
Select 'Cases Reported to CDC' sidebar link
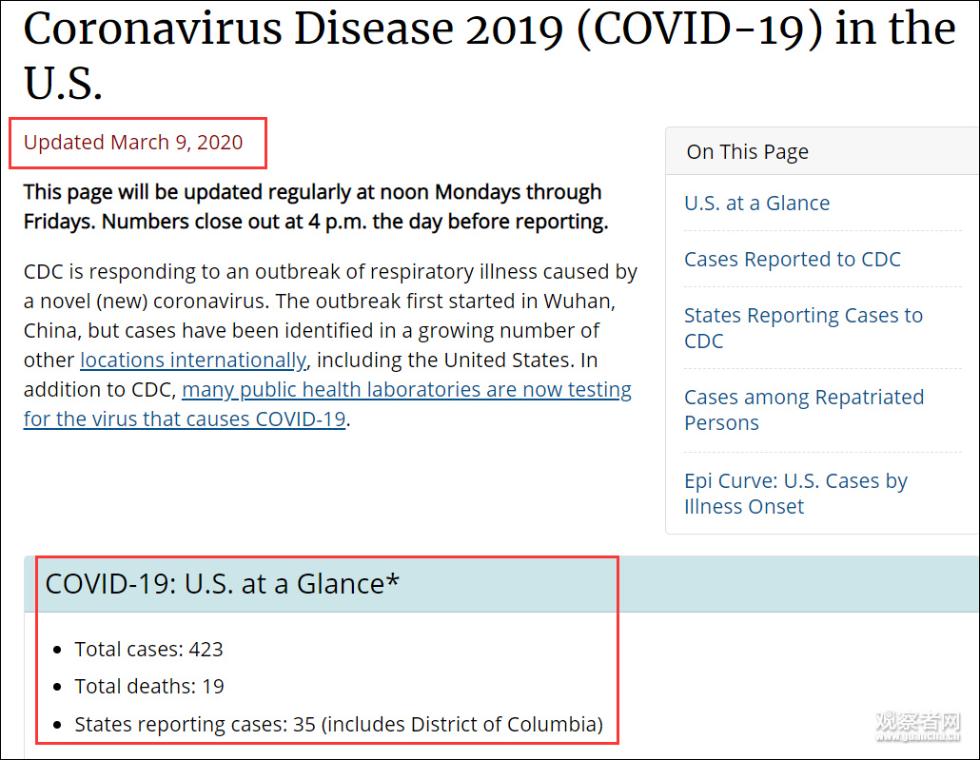pyautogui.click(x=792, y=259)
